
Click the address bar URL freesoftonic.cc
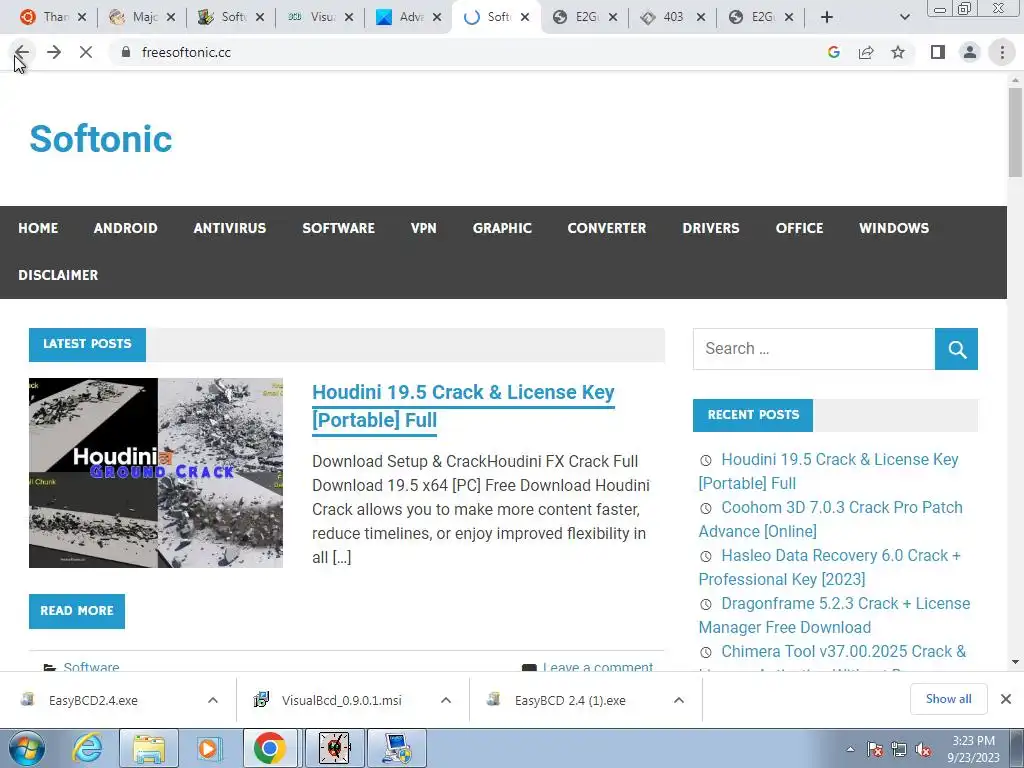click(186, 52)
